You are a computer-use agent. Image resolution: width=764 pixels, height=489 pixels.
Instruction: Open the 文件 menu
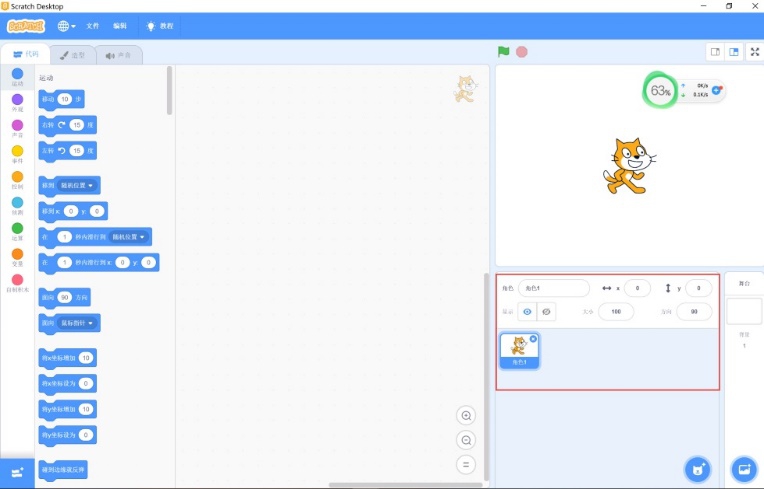(x=93, y=26)
